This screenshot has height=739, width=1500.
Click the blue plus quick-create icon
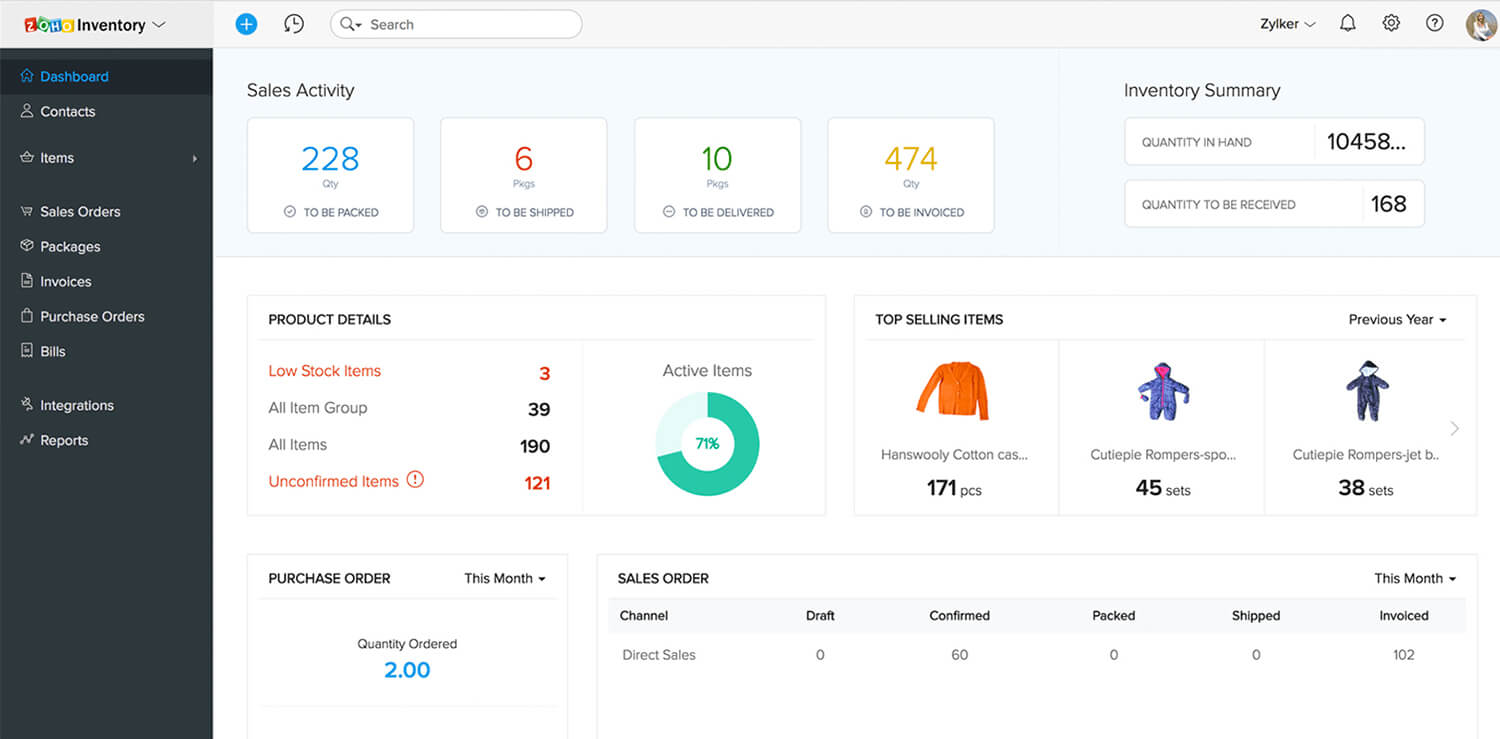pos(246,24)
